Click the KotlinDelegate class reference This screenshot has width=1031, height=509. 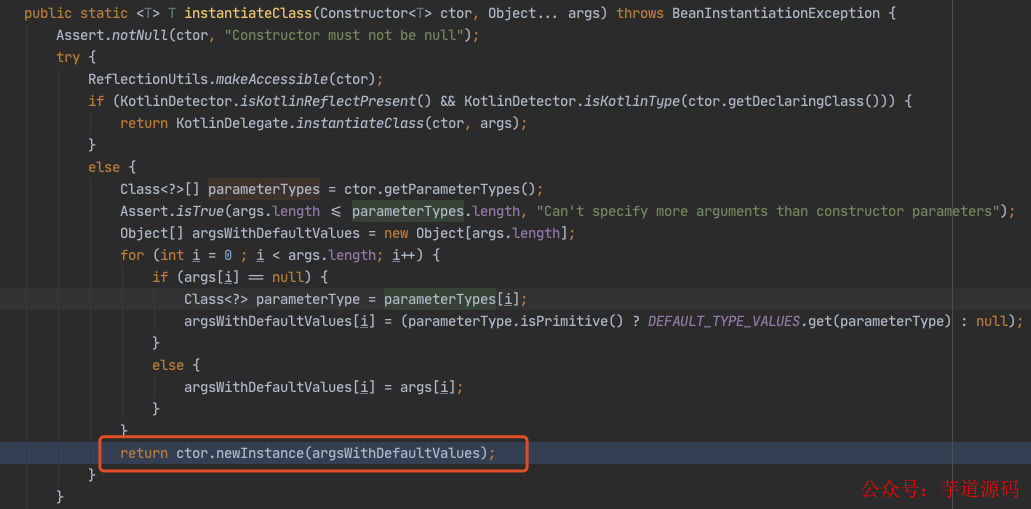[232, 124]
